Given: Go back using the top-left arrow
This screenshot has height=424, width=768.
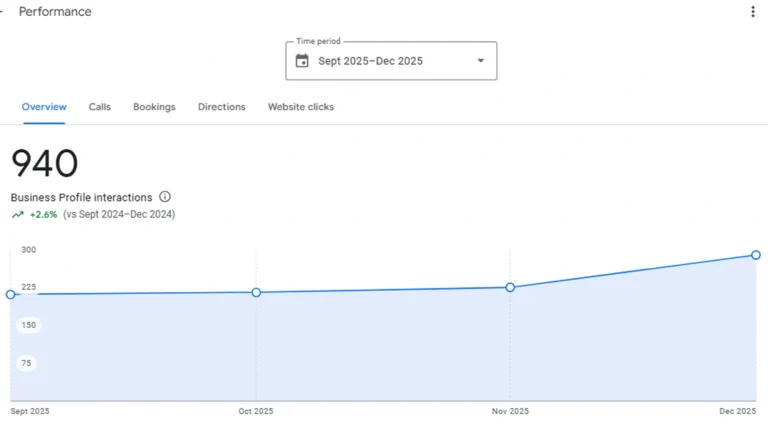Looking at the screenshot, I should coord(2,12).
